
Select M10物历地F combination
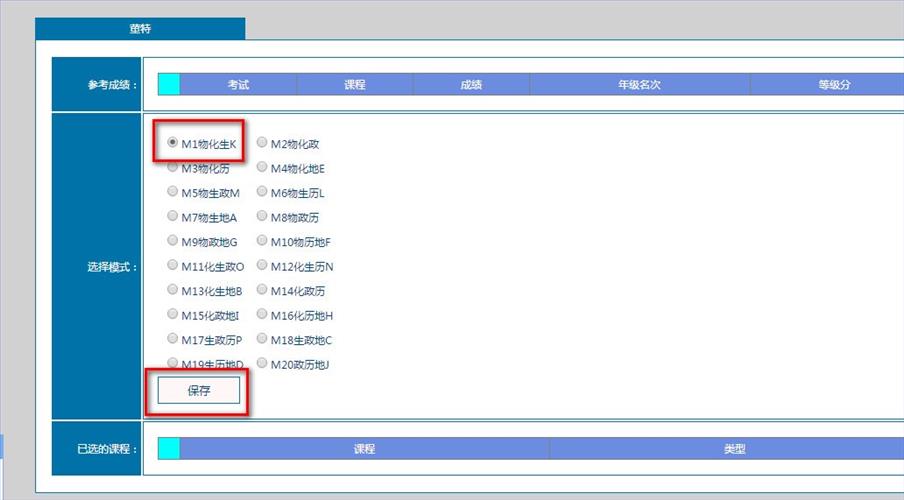click(262, 241)
